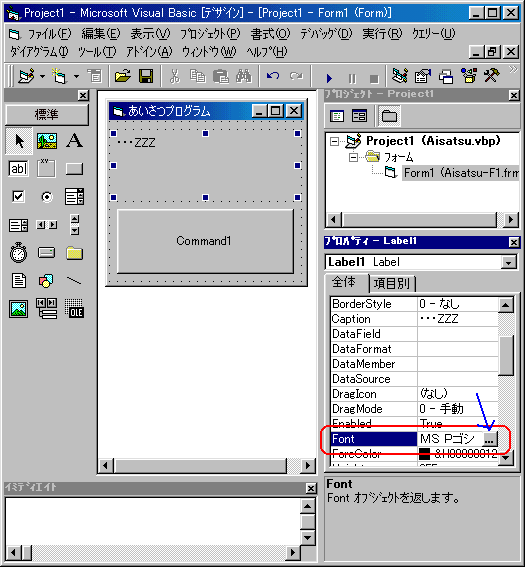Switch to the 項目別 tab
Image resolution: width=525 pixels, height=567 pixels.
(x=392, y=284)
